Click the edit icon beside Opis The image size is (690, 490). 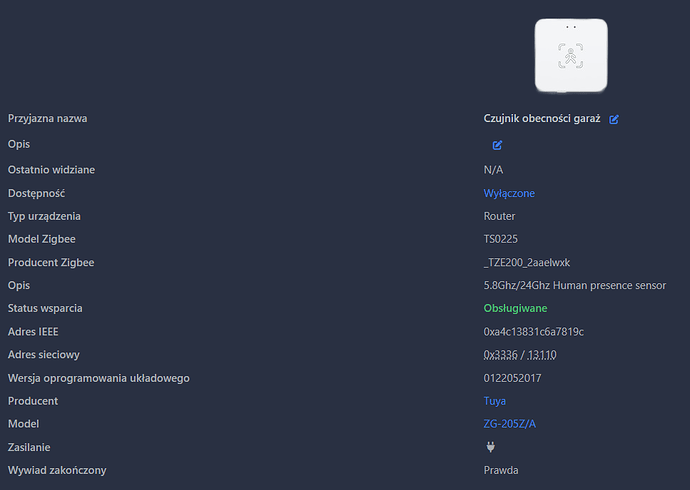(x=497, y=145)
